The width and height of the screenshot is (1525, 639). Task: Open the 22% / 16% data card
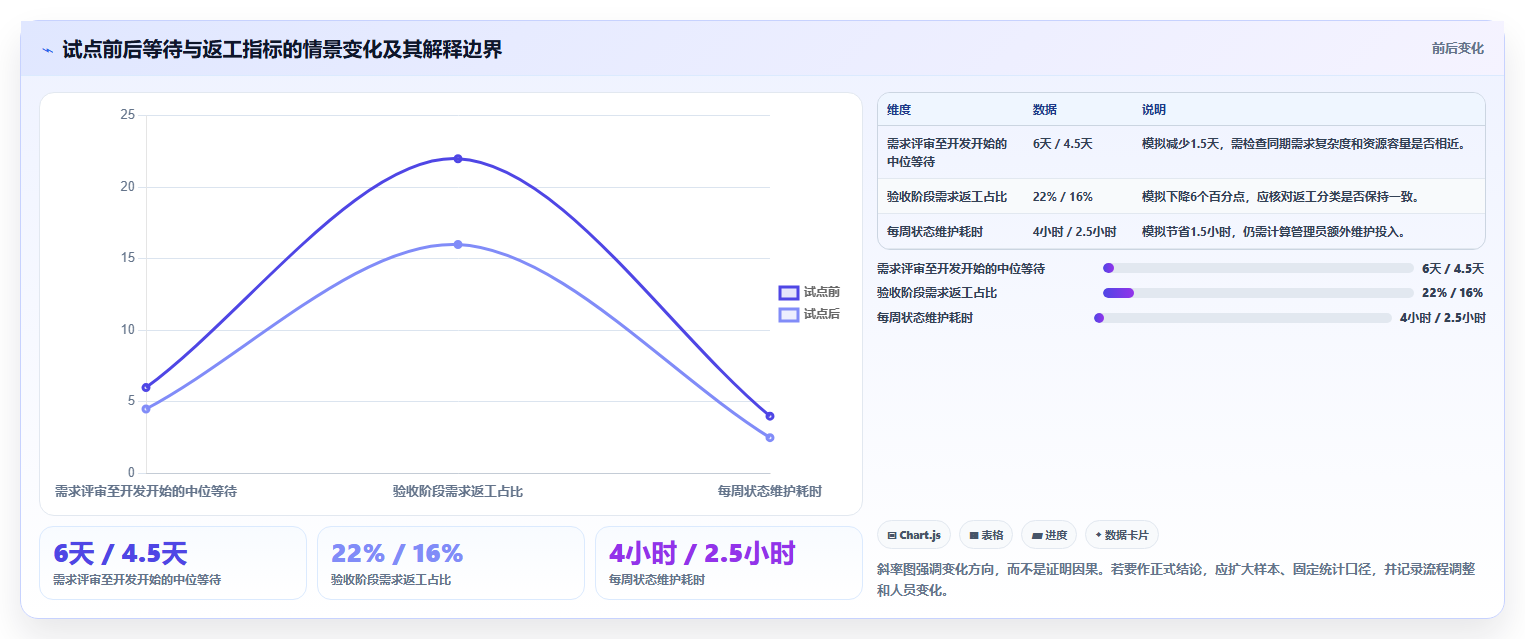point(451,563)
